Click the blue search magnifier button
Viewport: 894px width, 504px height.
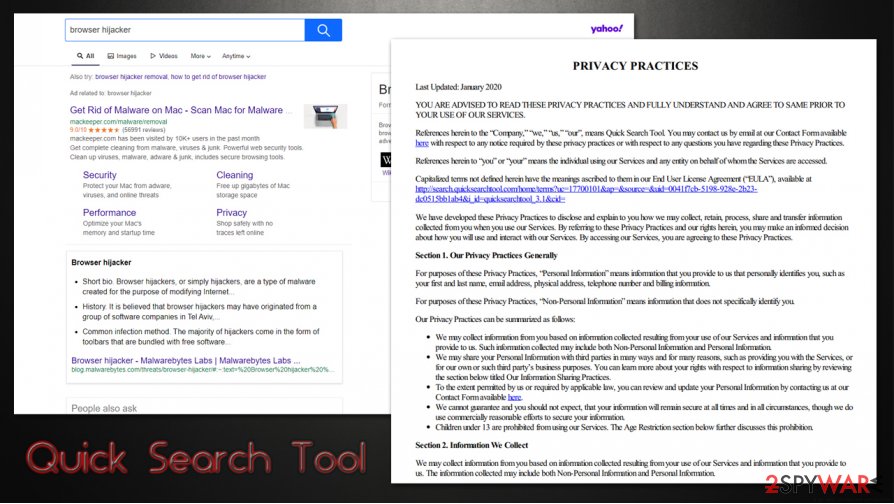point(323,30)
